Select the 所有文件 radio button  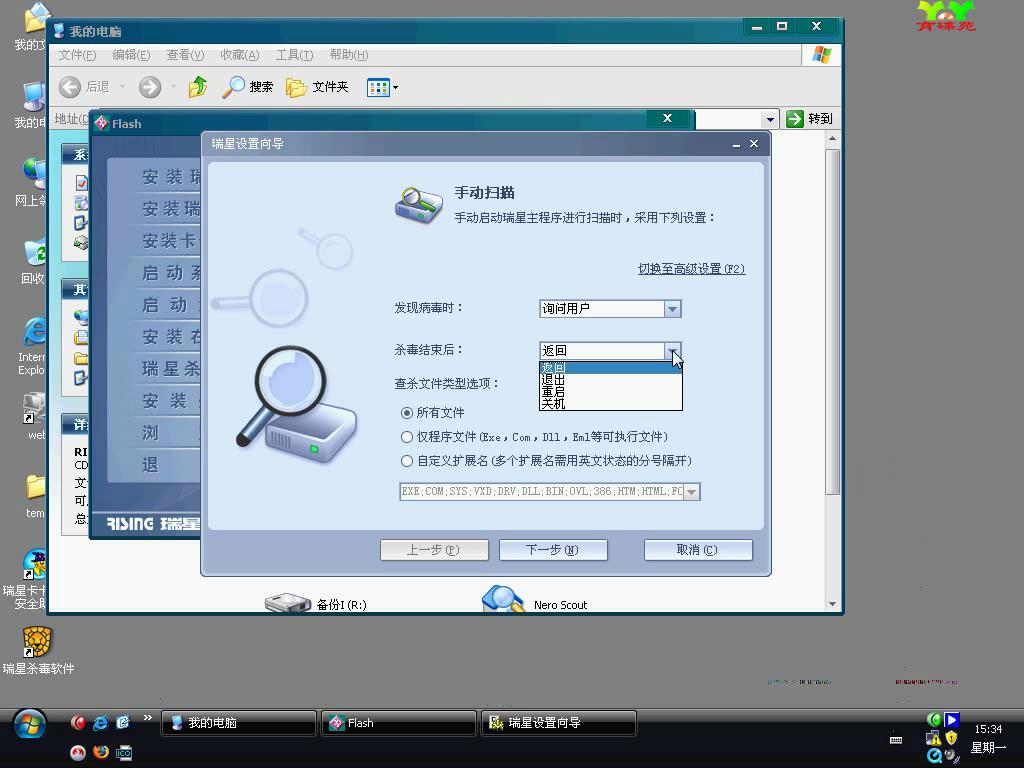(407, 413)
